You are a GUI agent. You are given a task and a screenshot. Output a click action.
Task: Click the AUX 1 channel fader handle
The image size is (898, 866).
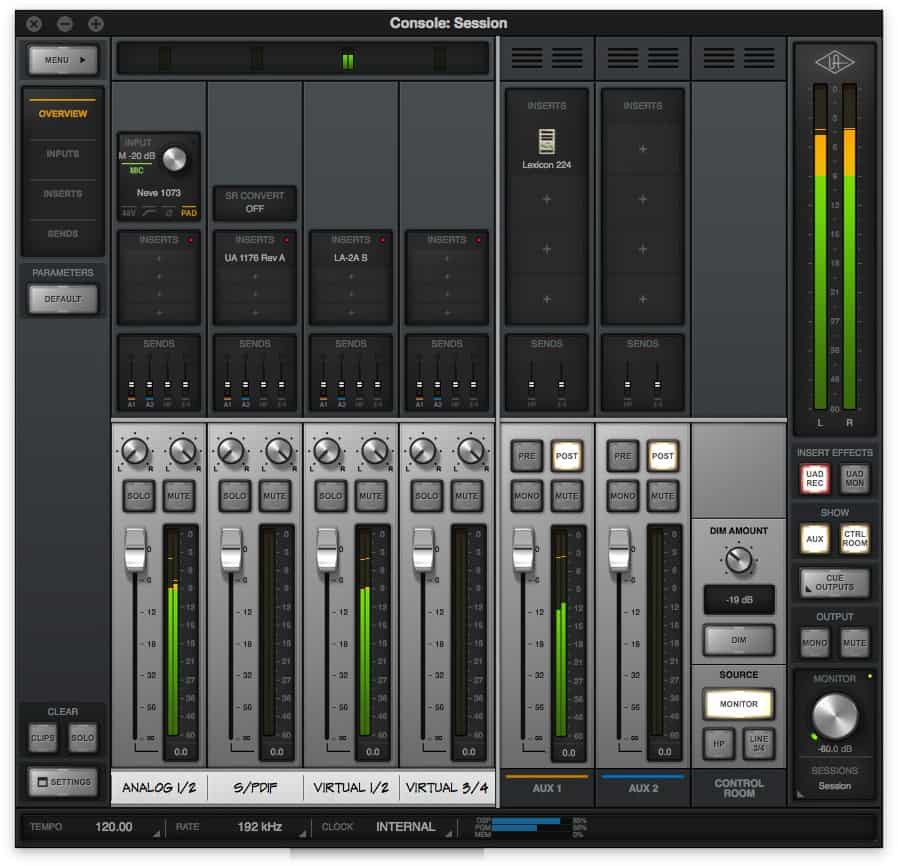pyautogui.click(x=522, y=551)
